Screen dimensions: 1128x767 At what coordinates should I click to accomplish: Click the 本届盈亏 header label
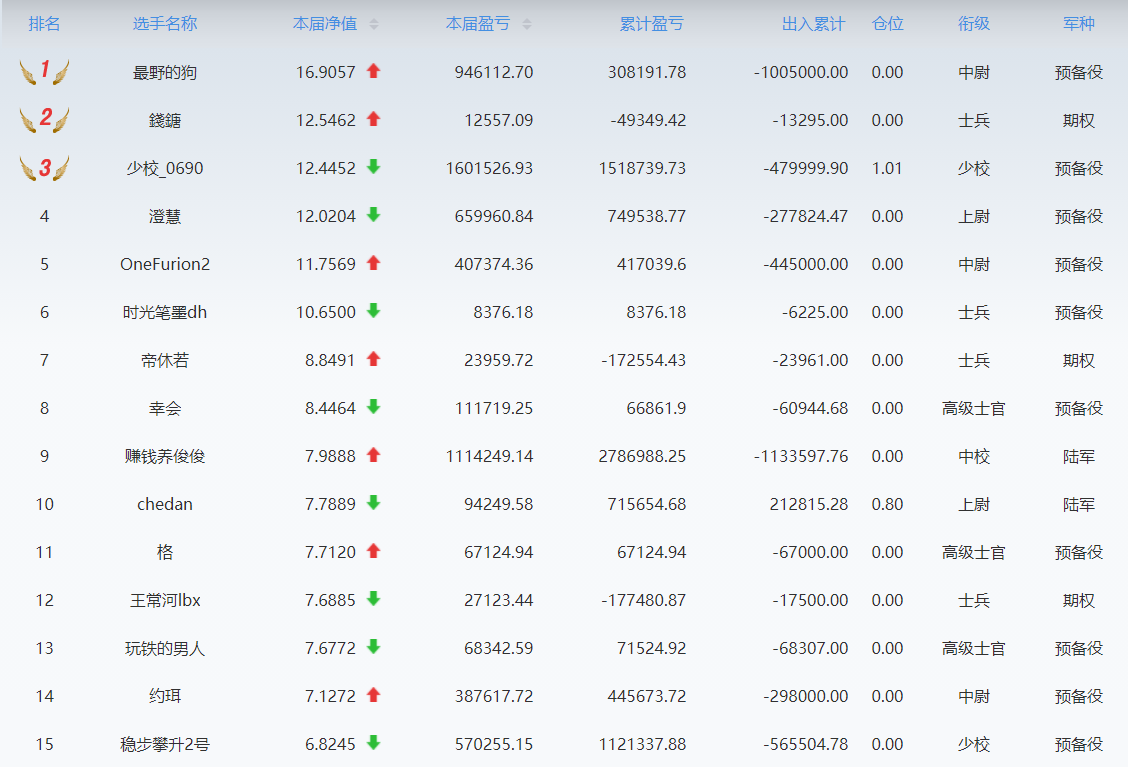[x=478, y=24]
